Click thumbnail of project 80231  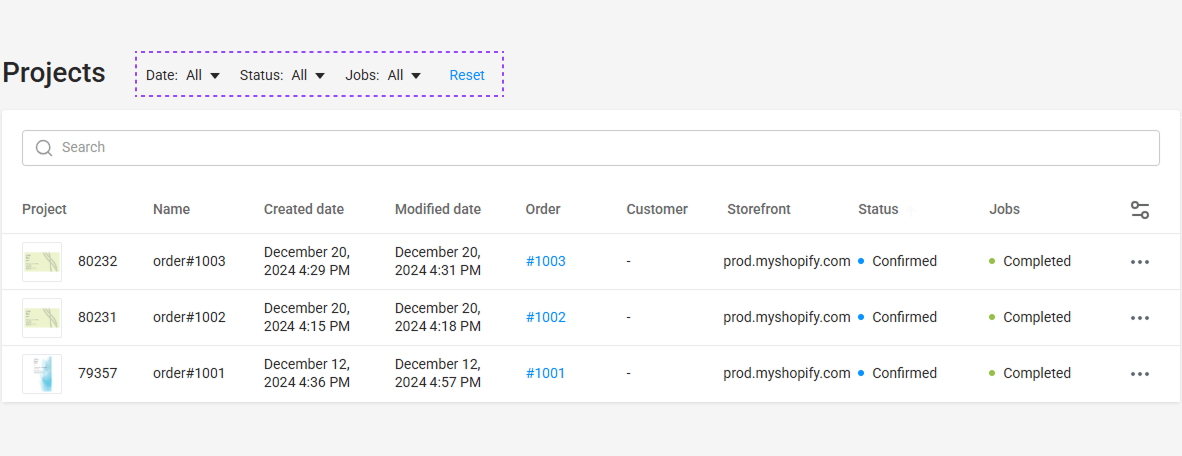tap(42, 317)
